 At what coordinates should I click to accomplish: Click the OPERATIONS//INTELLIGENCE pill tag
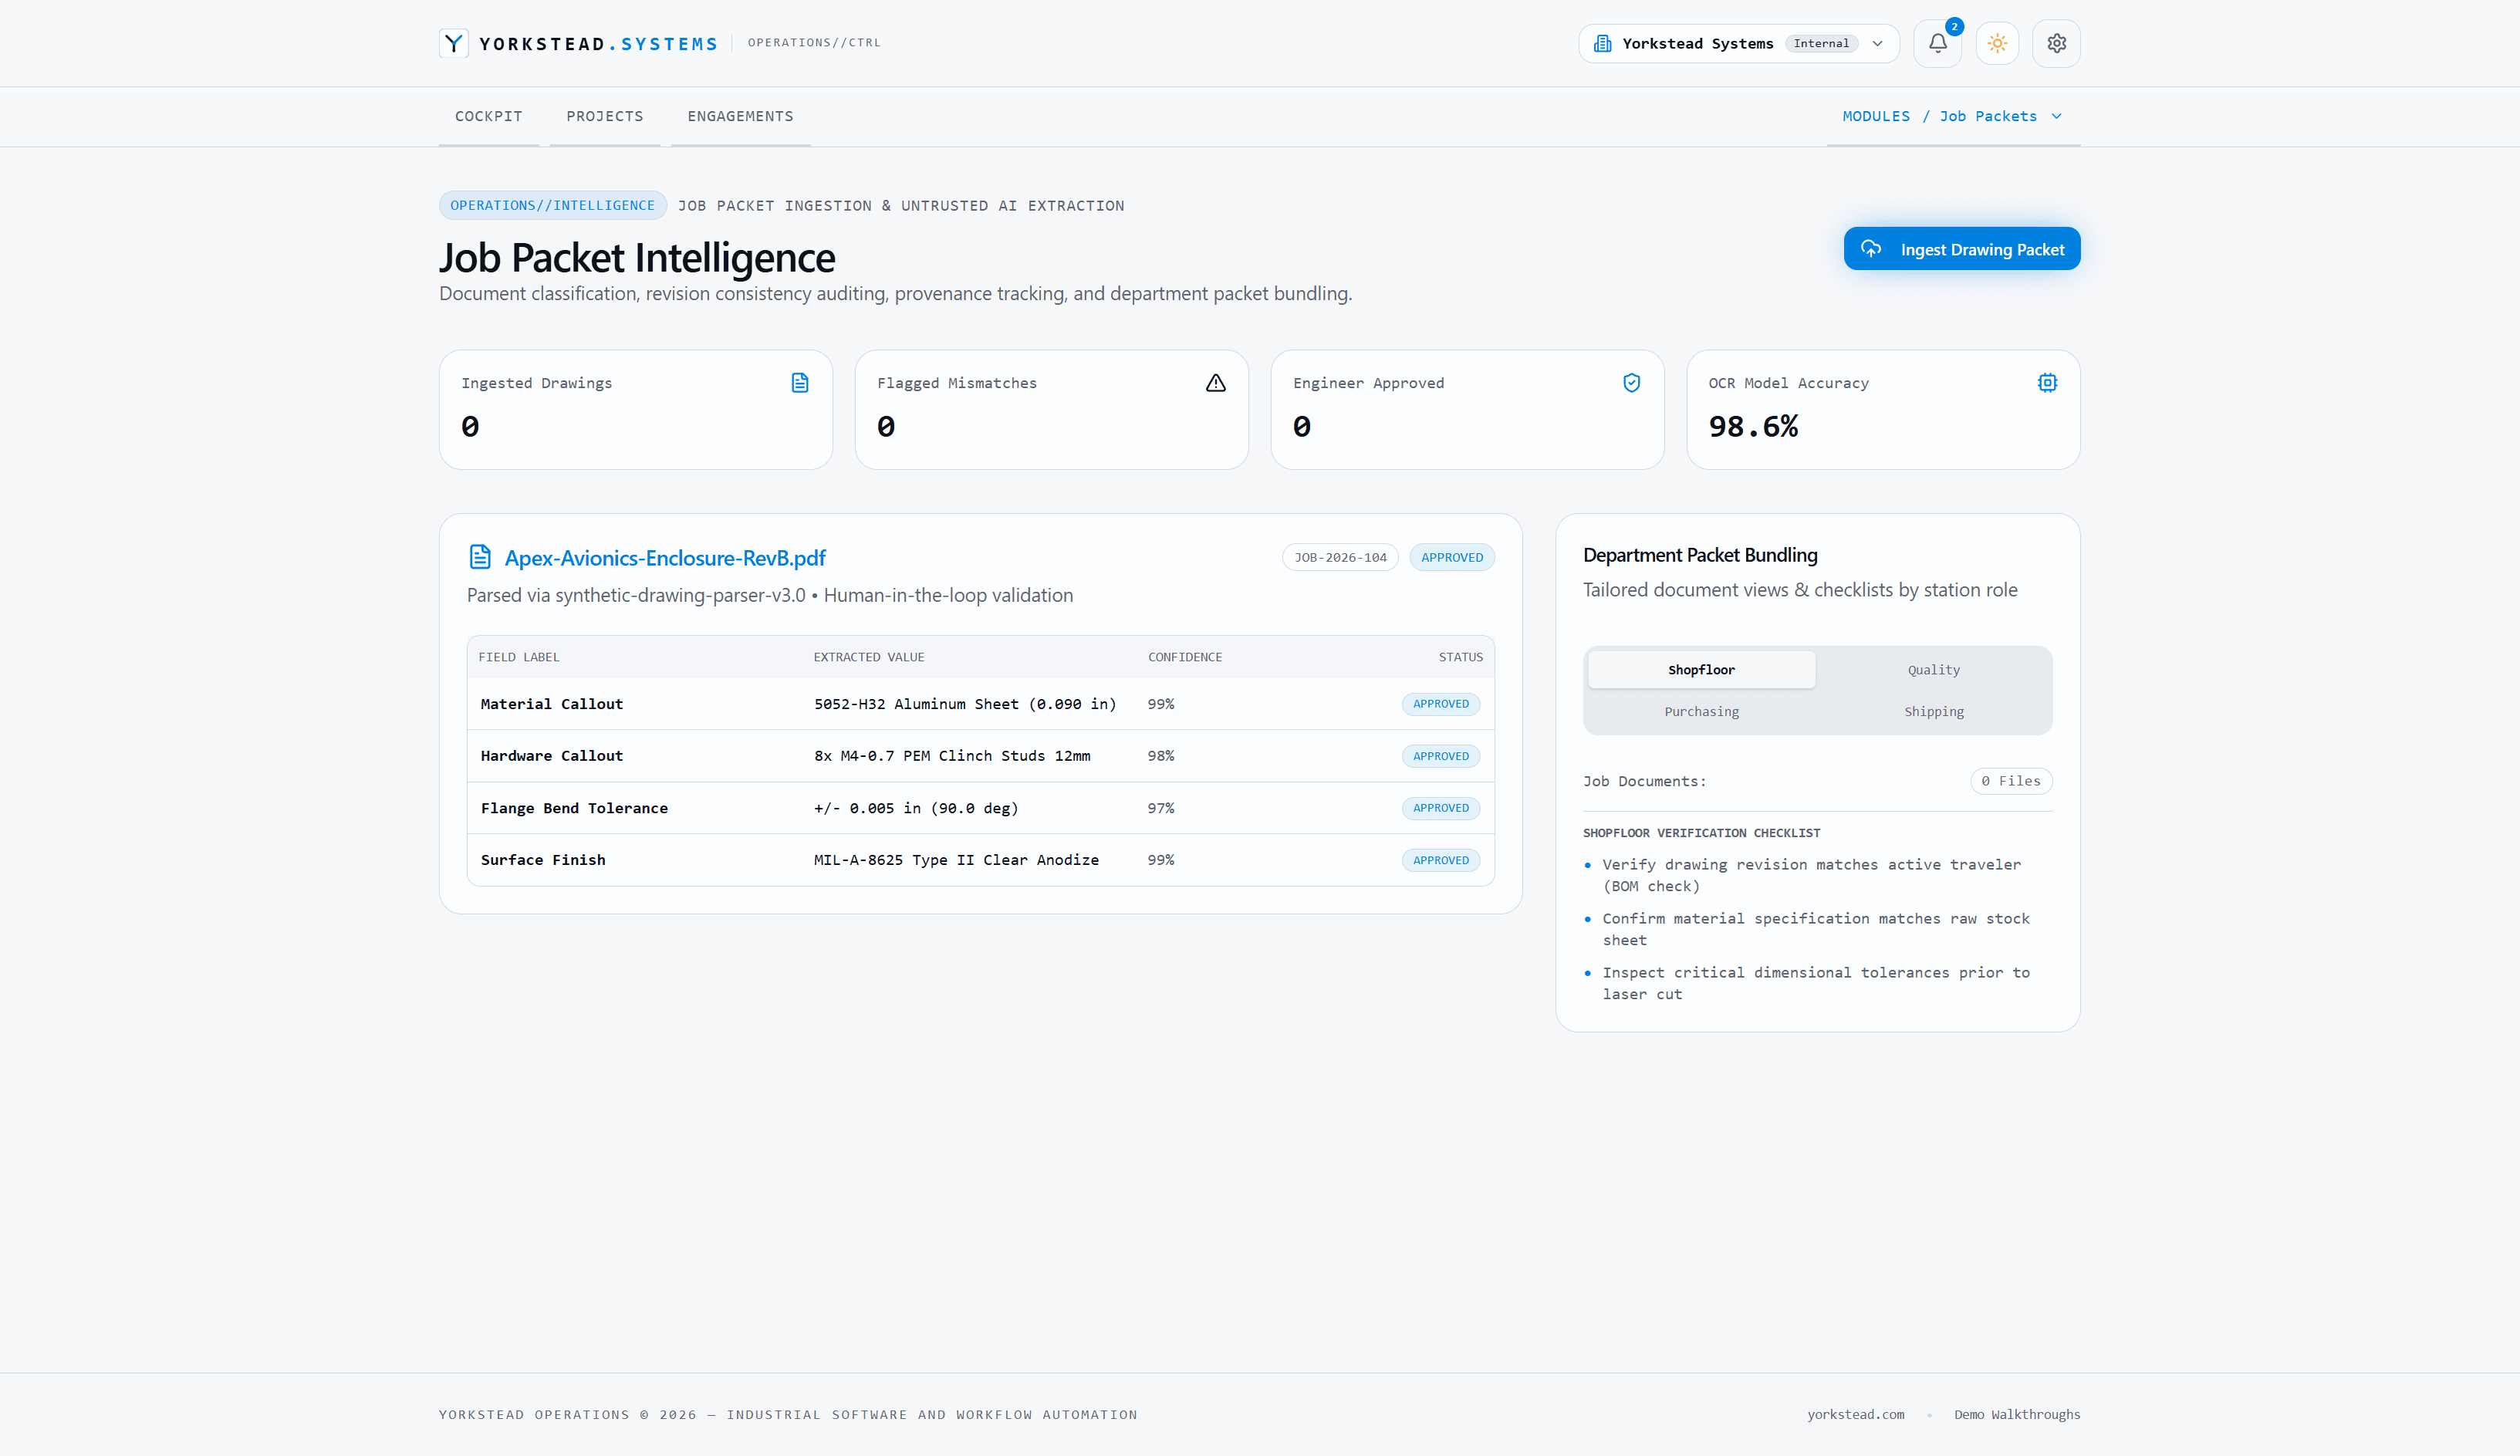[552, 205]
